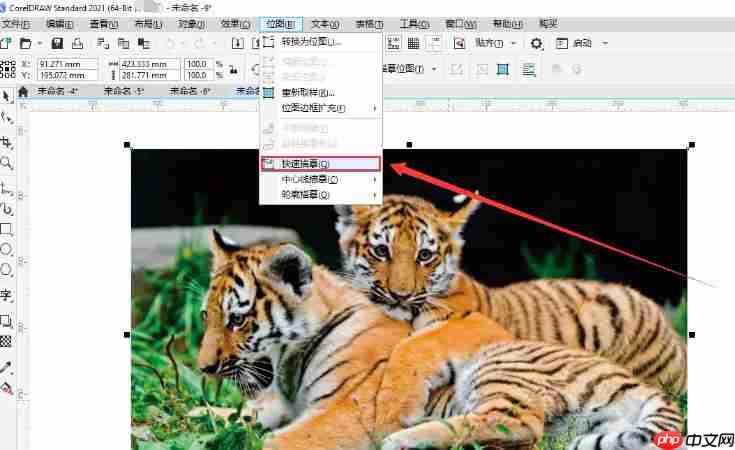Screen dimensions: 735x450
Task: Click the Options gear icon
Action: 536,44
